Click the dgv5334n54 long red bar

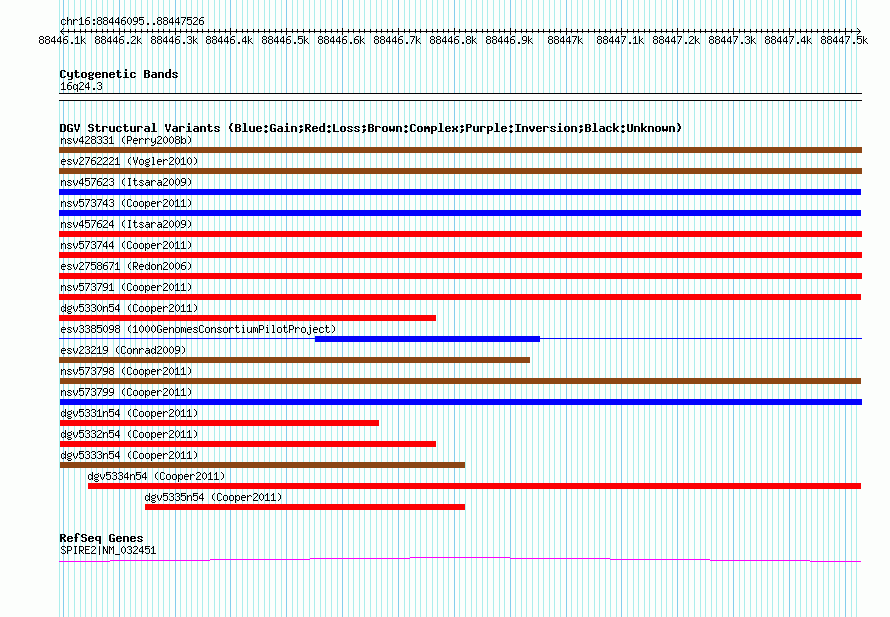pyautogui.click(x=475, y=486)
